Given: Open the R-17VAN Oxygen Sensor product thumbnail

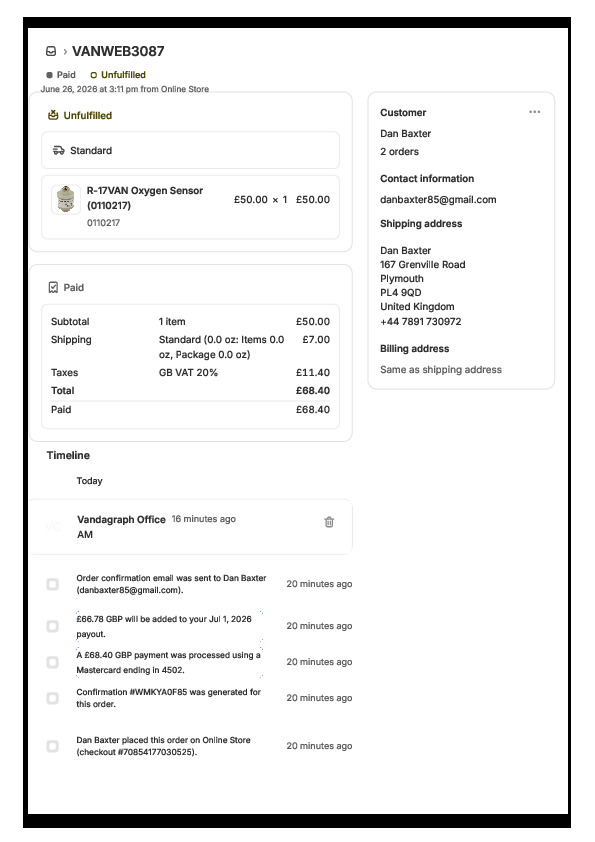Looking at the screenshot, I should (66, 199).
